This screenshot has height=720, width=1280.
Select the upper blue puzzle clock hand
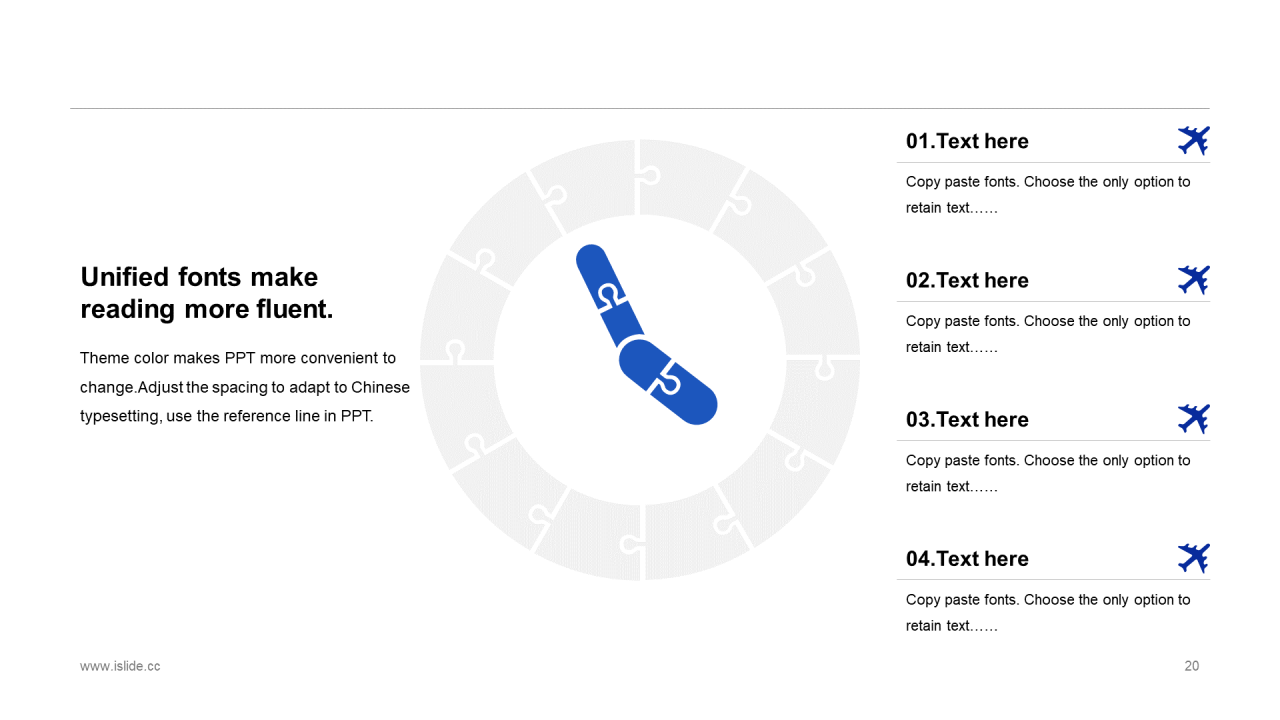click(610, 296)
